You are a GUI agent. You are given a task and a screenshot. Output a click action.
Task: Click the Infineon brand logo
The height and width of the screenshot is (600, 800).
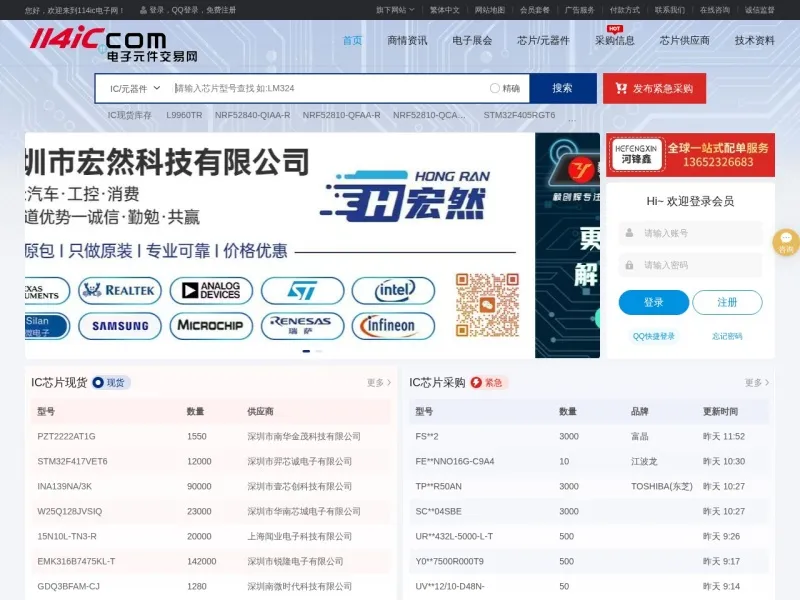[x=393, y=326]
